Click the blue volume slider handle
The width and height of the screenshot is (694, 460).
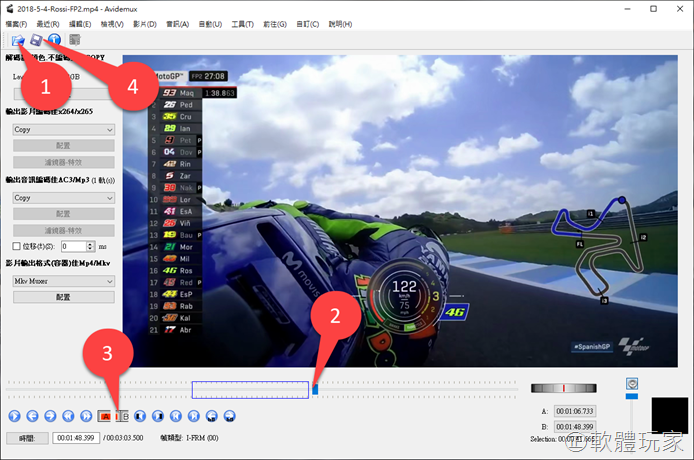631,384
